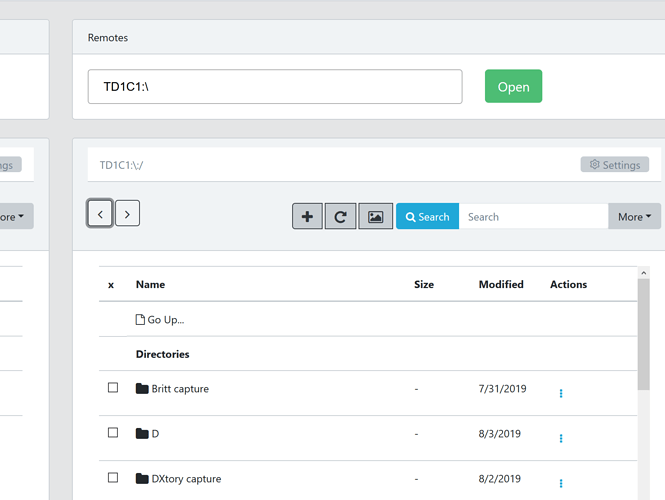Open actions menu for Britt capture
Screen dimensions: 665x500
pyautogui.click(x=561, y=393)
